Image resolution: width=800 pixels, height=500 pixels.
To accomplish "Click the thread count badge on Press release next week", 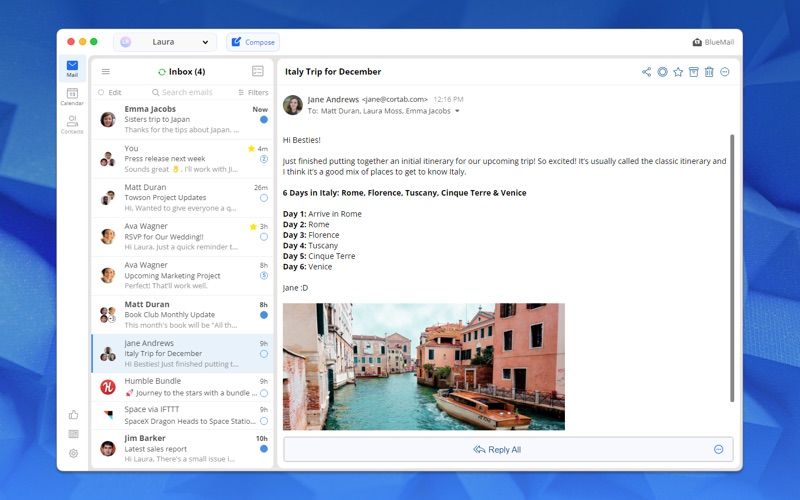I will [x=264, y=159].
